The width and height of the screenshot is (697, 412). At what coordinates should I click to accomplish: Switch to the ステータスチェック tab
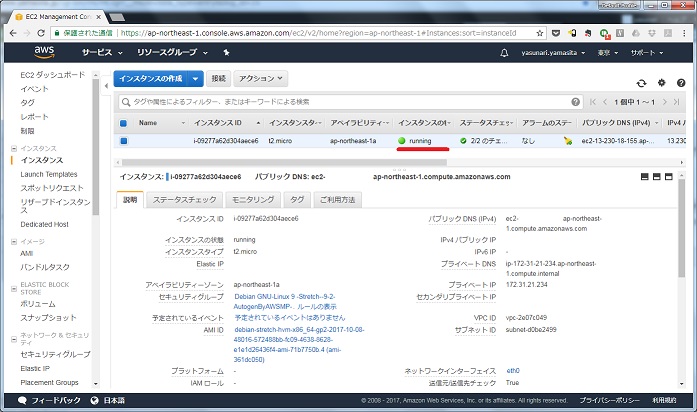pyautogui.click(x=184, y=200)
